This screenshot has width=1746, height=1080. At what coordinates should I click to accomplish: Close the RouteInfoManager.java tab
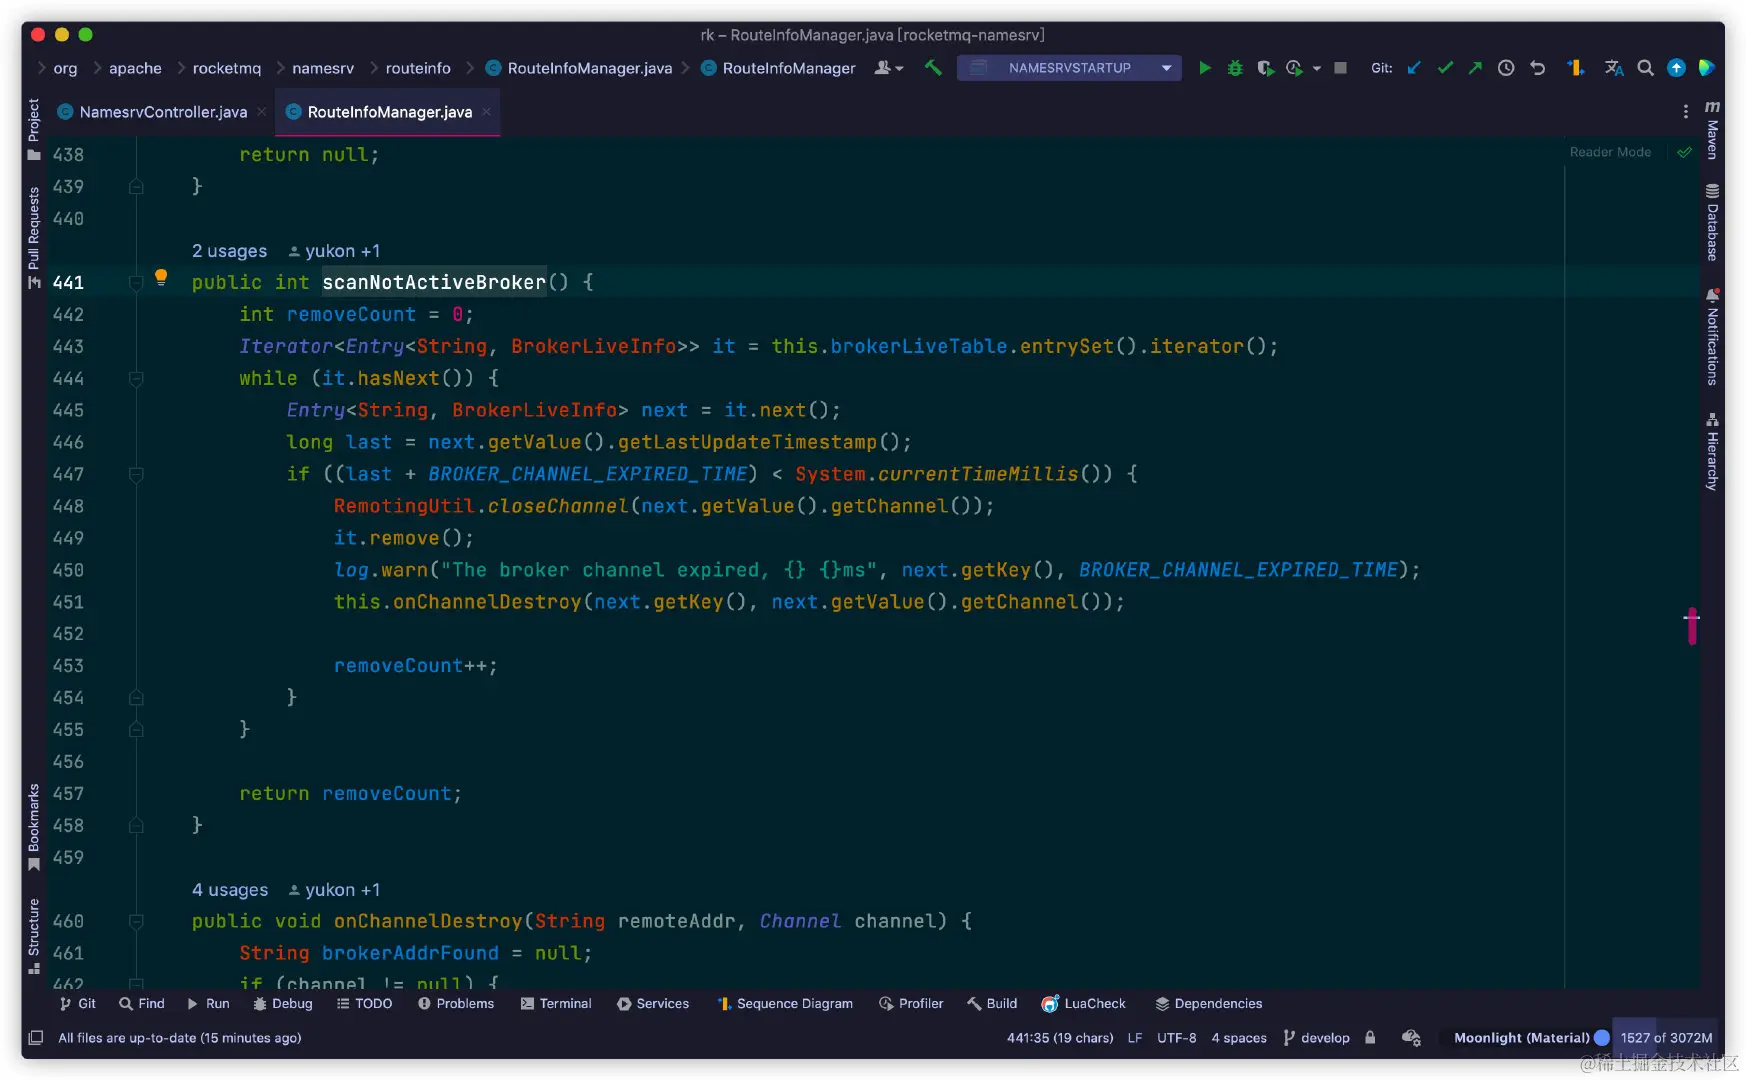[x=487, y=112]
